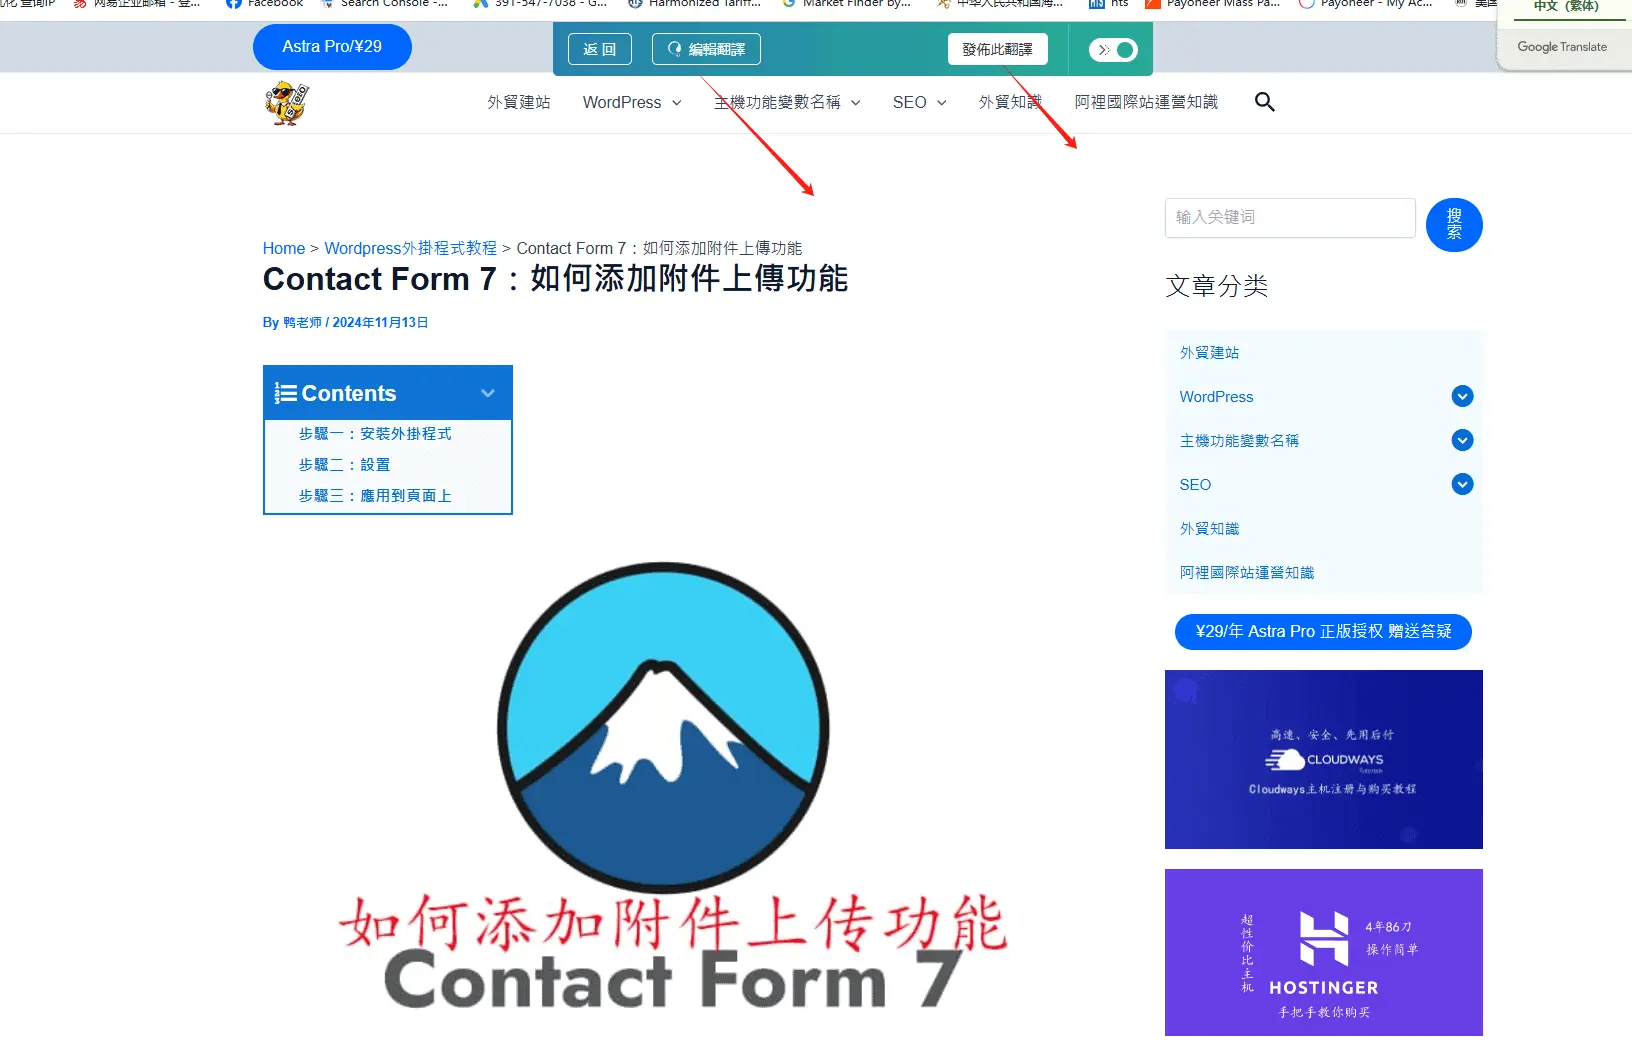Expand the WordPress menu dropdown arrow

point(677,103)
